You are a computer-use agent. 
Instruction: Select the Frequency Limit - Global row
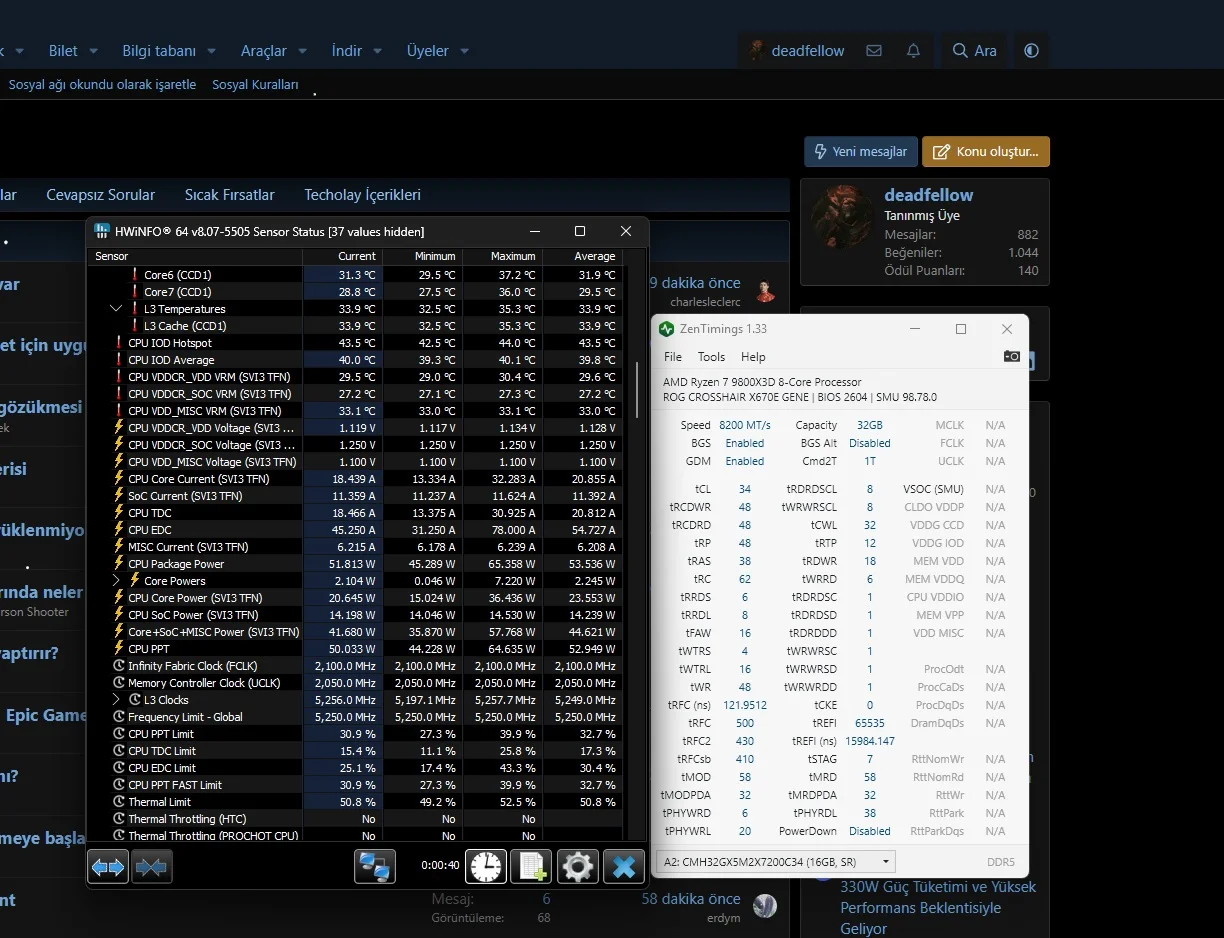[355, 717]
